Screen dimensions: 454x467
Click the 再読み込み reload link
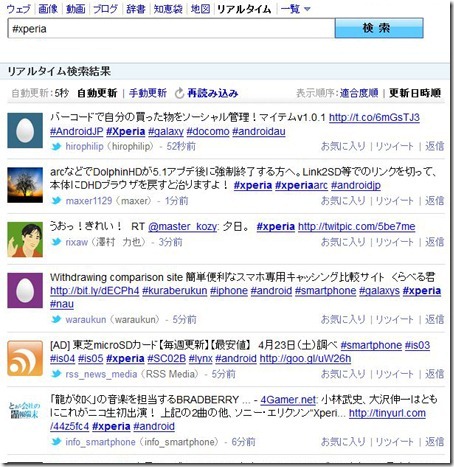click(212, 93)
